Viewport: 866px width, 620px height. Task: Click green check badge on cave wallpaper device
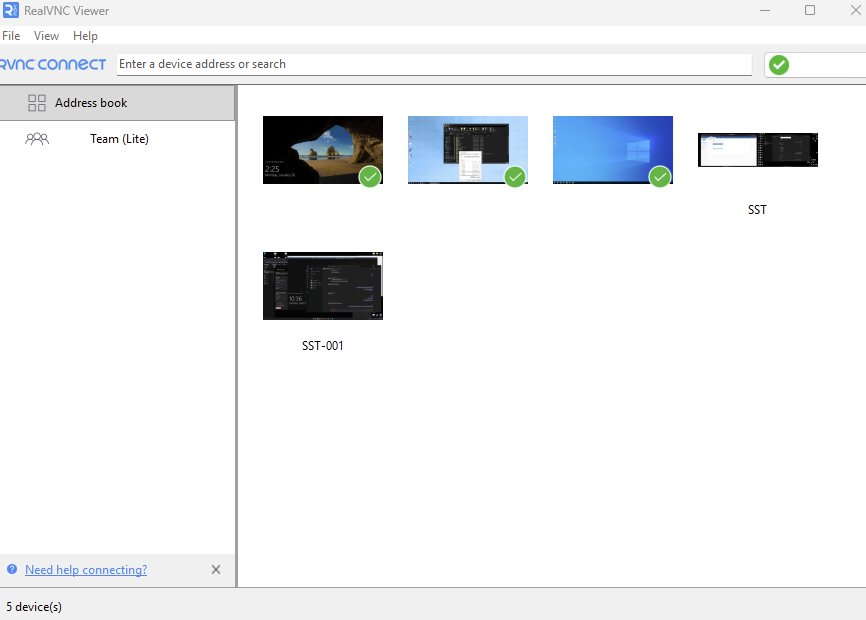point(370,177)
